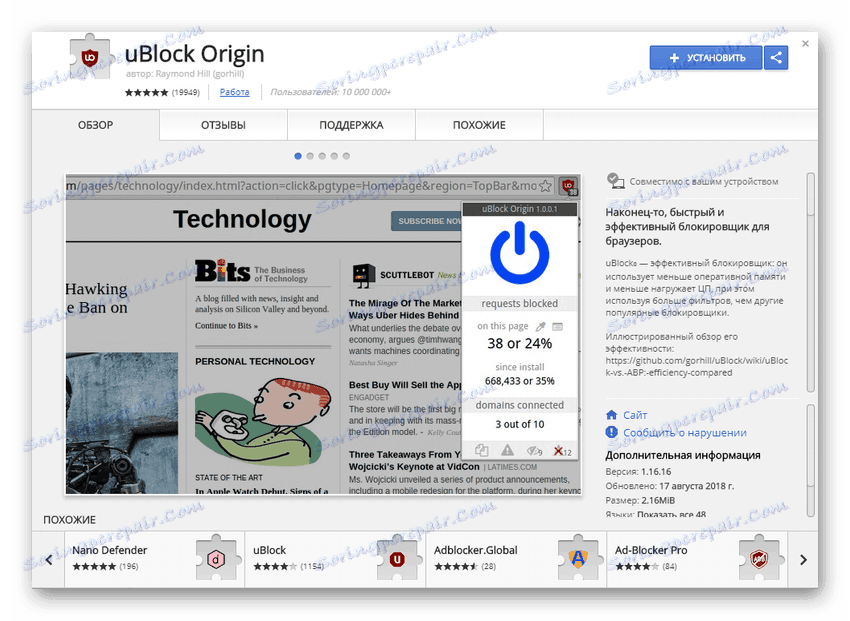The height and width of the screenshot is (621, 850).
Task: Select the second carousel dot indicator
Action: click(311, 156)
